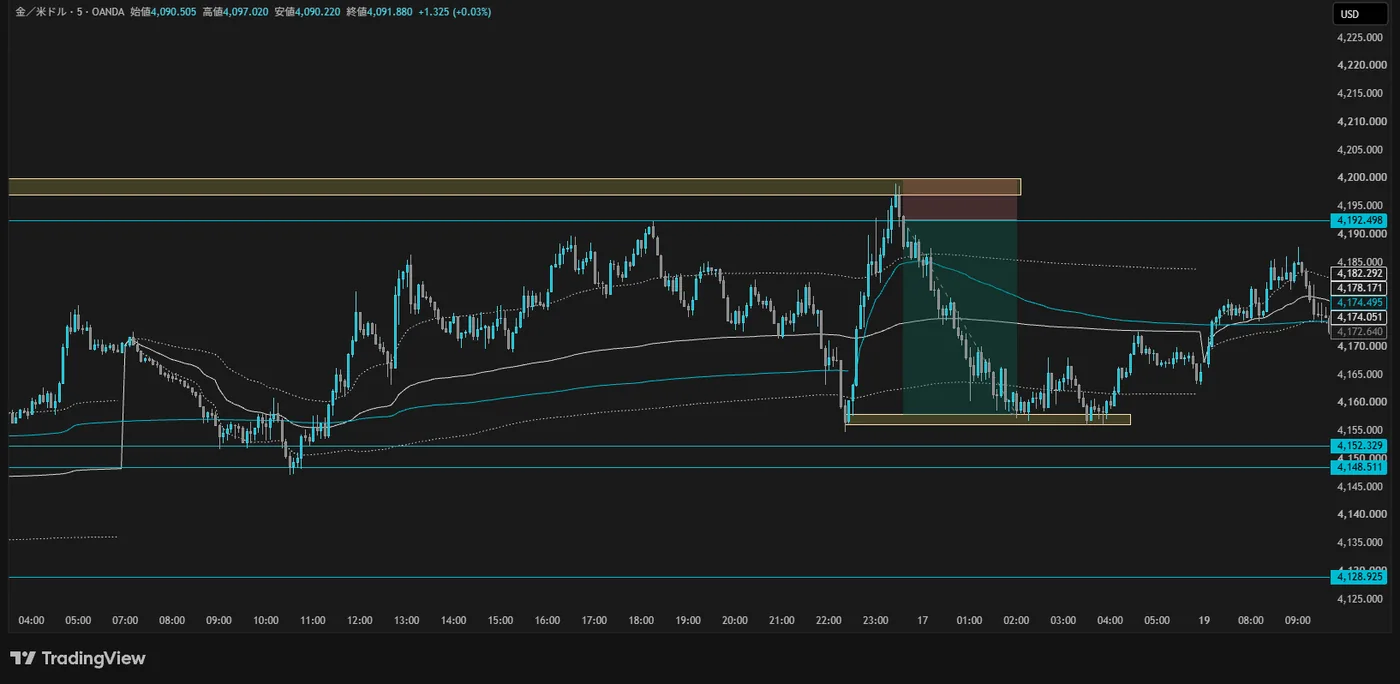
Task: Click the low value 4,090.220
Action: [x=317, y=12]
